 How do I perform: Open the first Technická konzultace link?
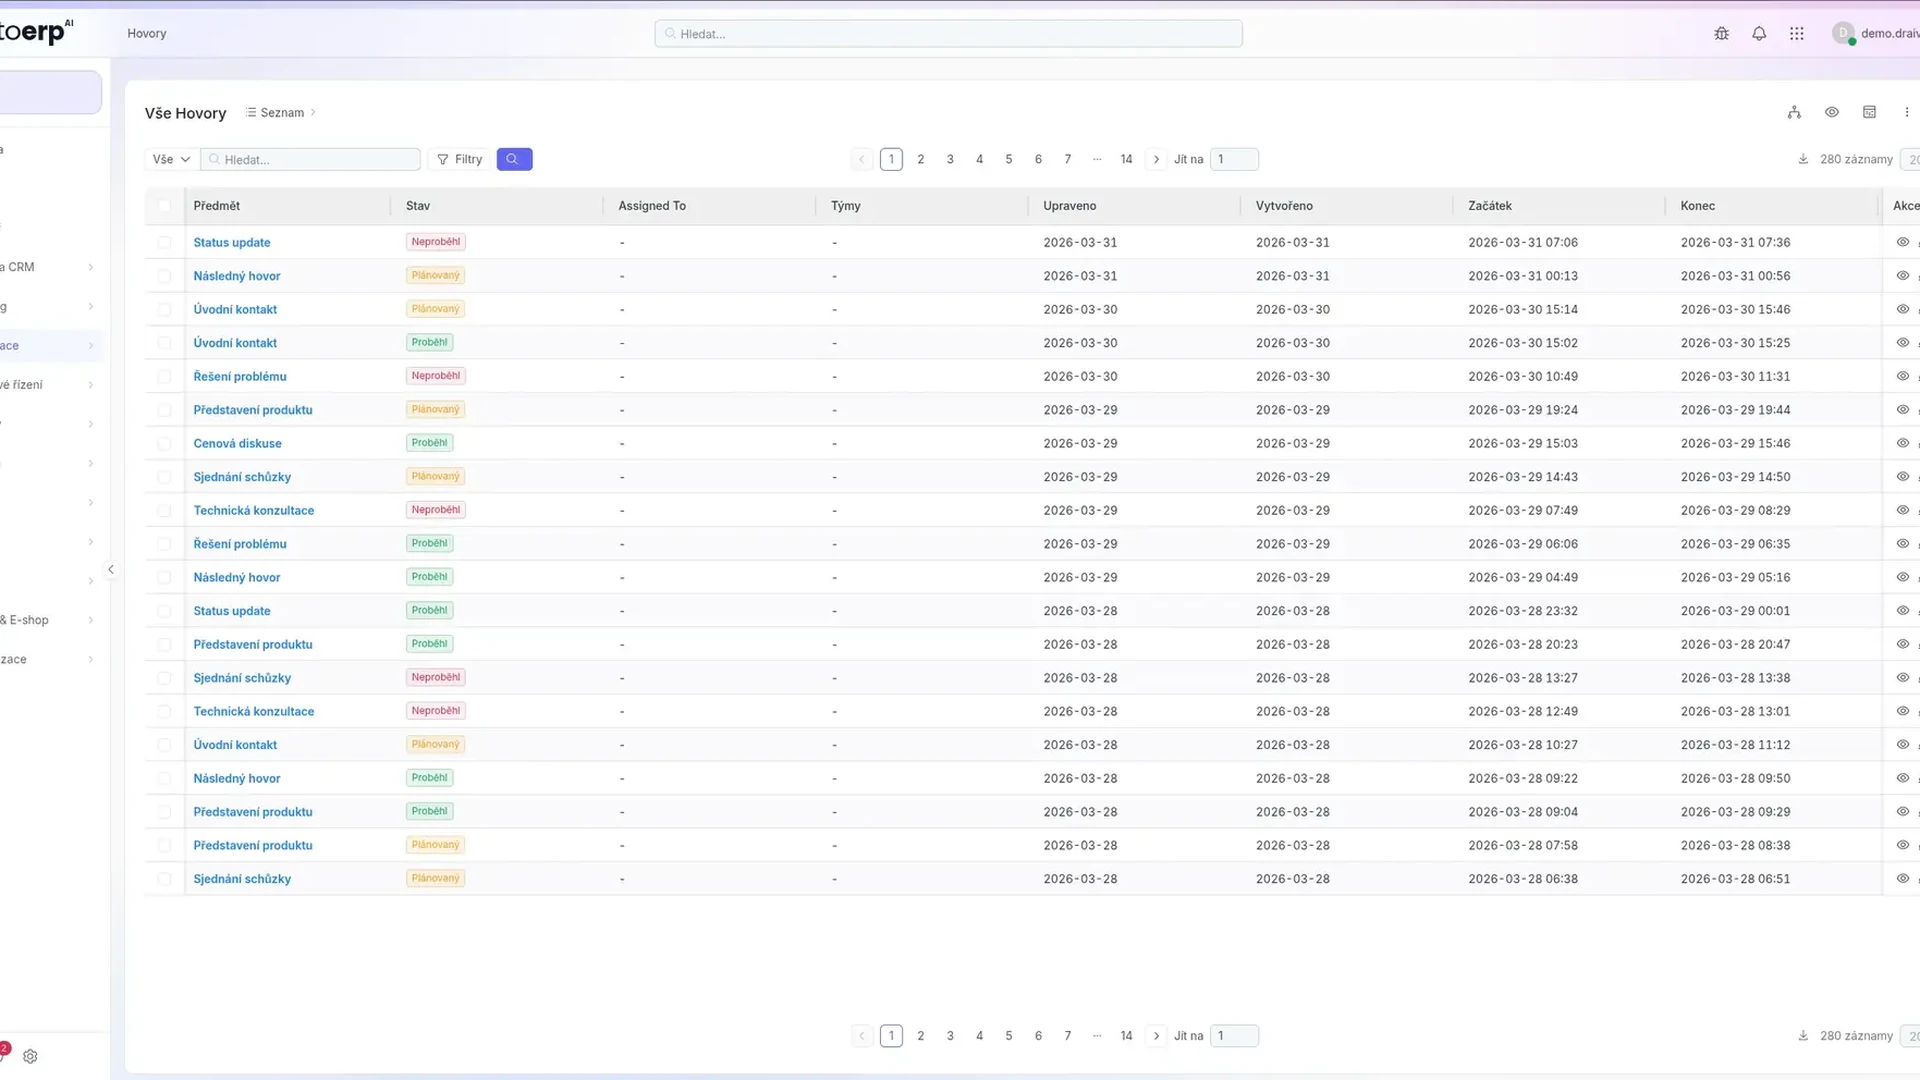[254, 510]
